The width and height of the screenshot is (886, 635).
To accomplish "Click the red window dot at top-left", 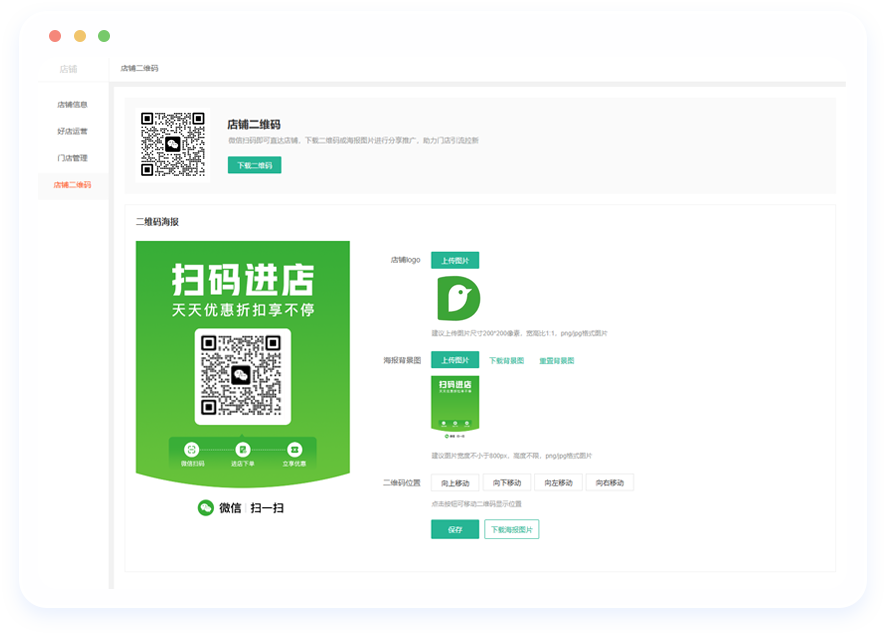I will [55, 36].
